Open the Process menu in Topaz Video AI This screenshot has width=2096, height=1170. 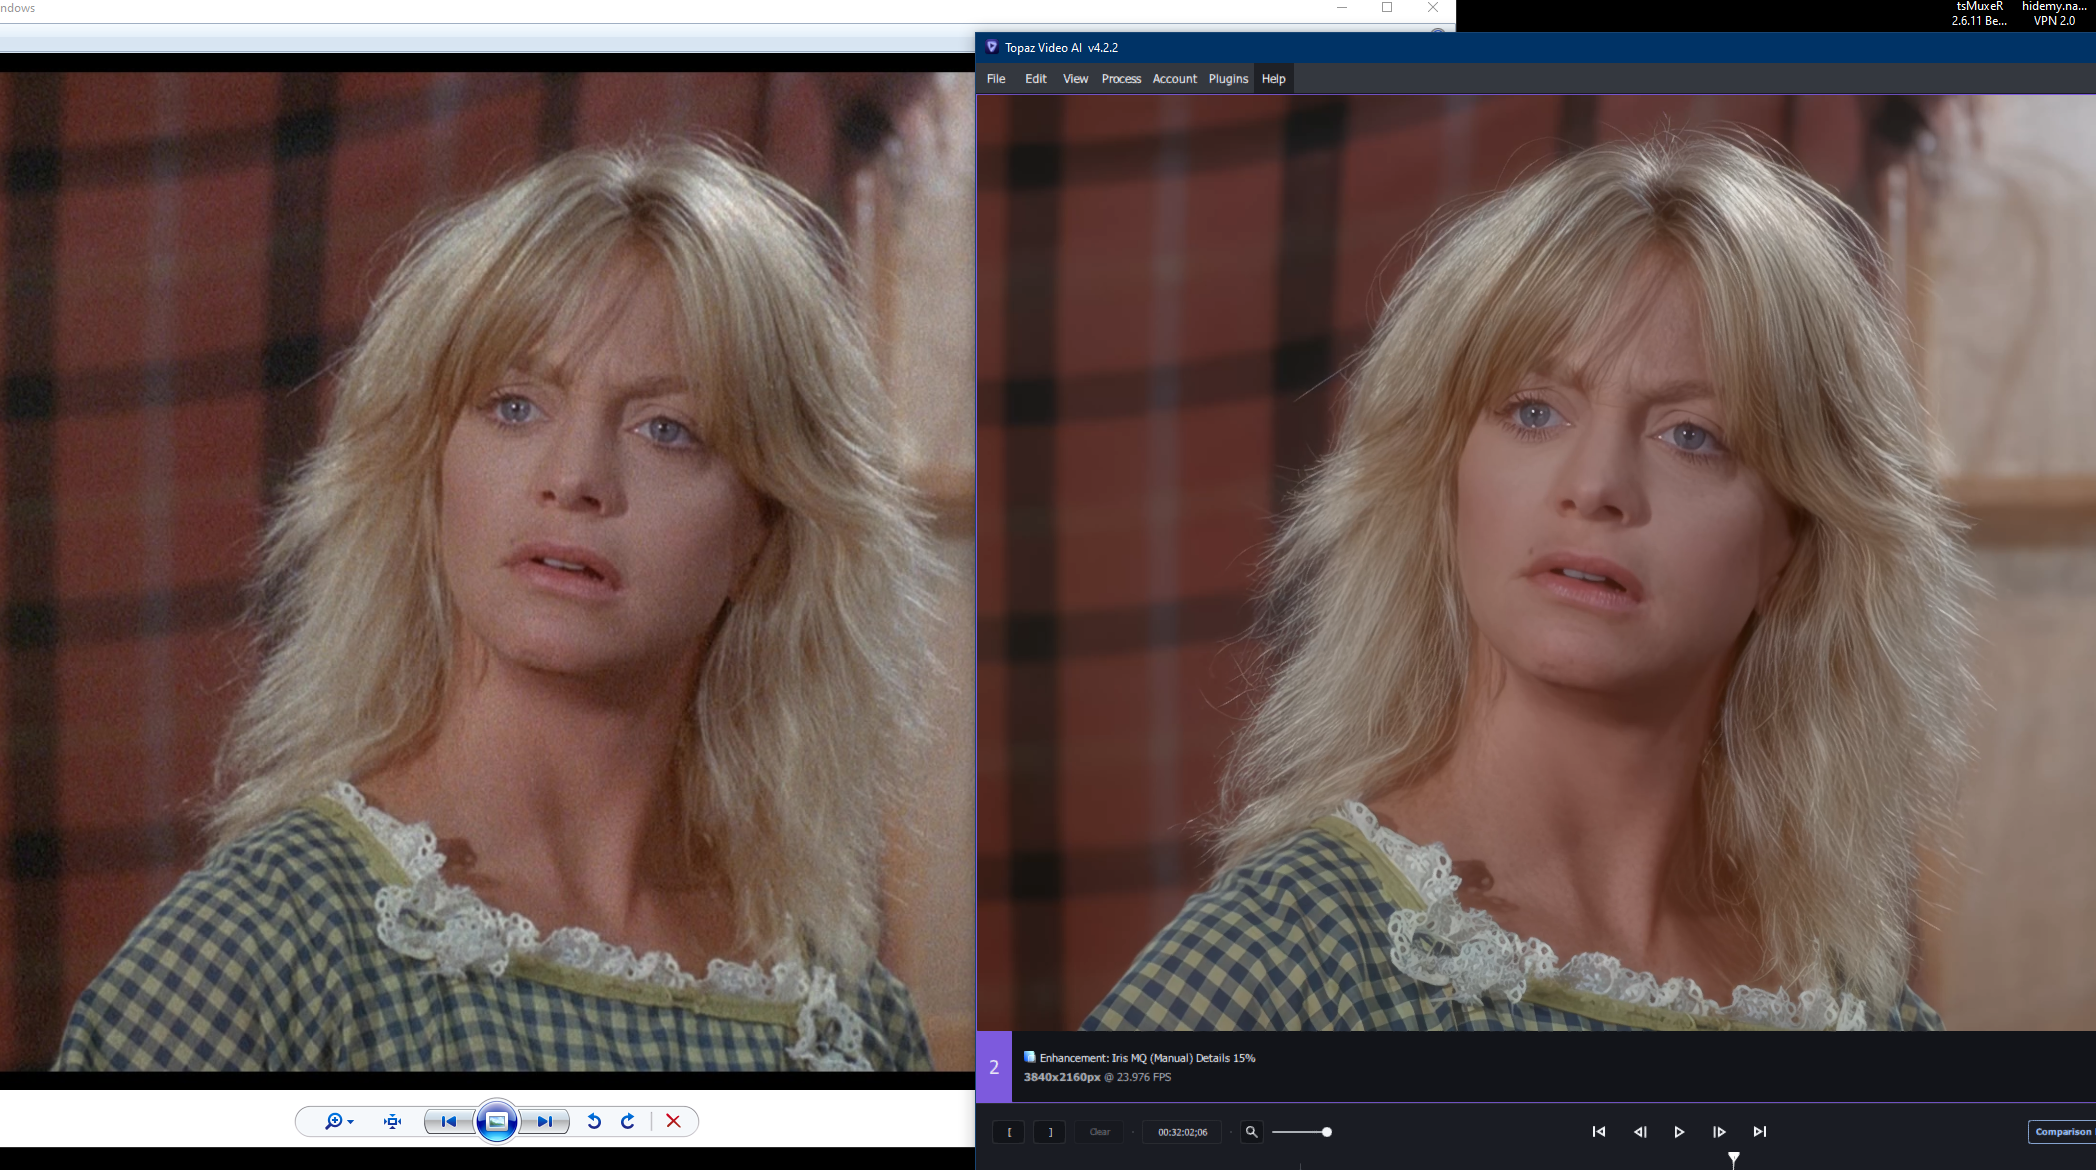click(x=1121, y=79)
